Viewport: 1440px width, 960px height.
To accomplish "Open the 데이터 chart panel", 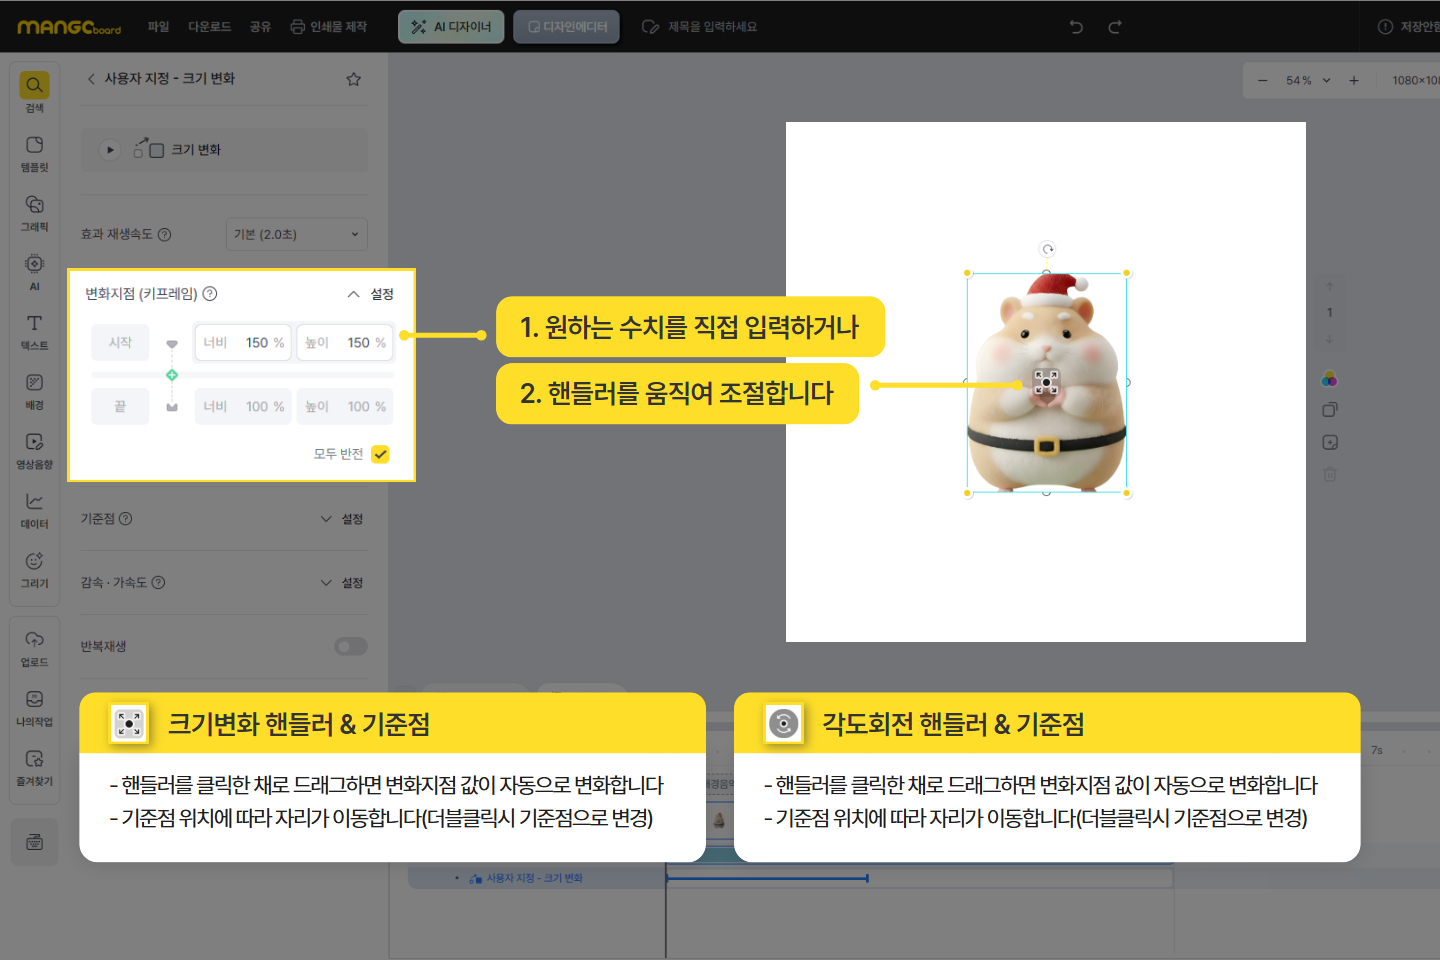I will [34, 509].
